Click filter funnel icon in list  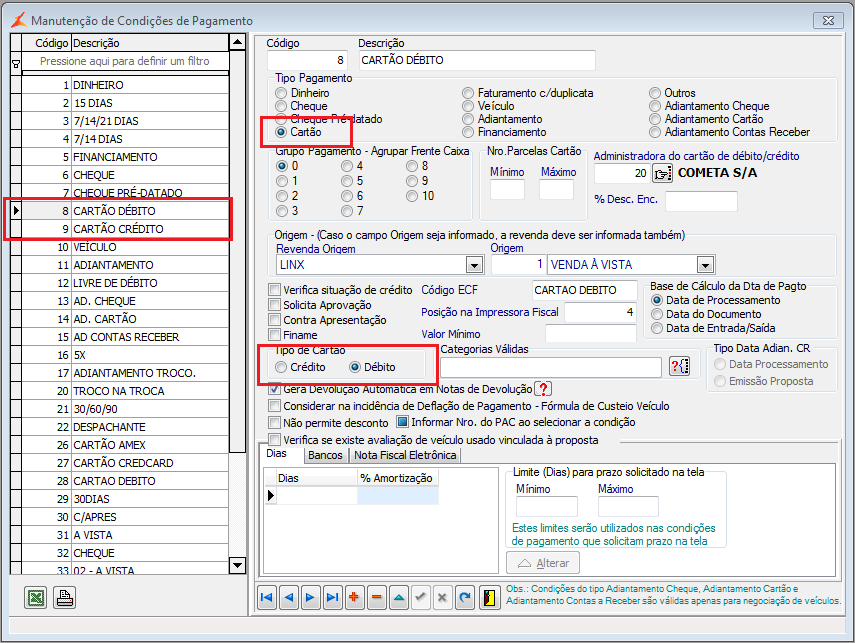pos(16,64)
